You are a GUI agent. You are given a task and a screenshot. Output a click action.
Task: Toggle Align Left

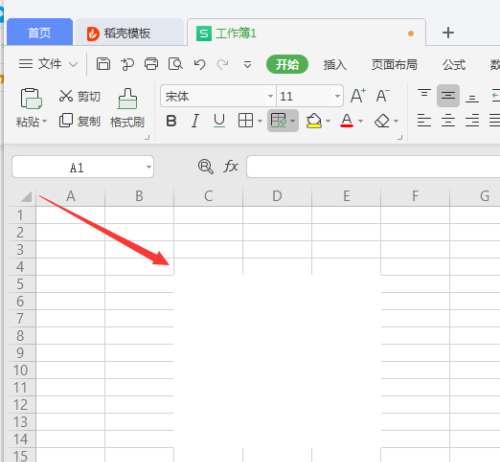(x=424, y=121)
